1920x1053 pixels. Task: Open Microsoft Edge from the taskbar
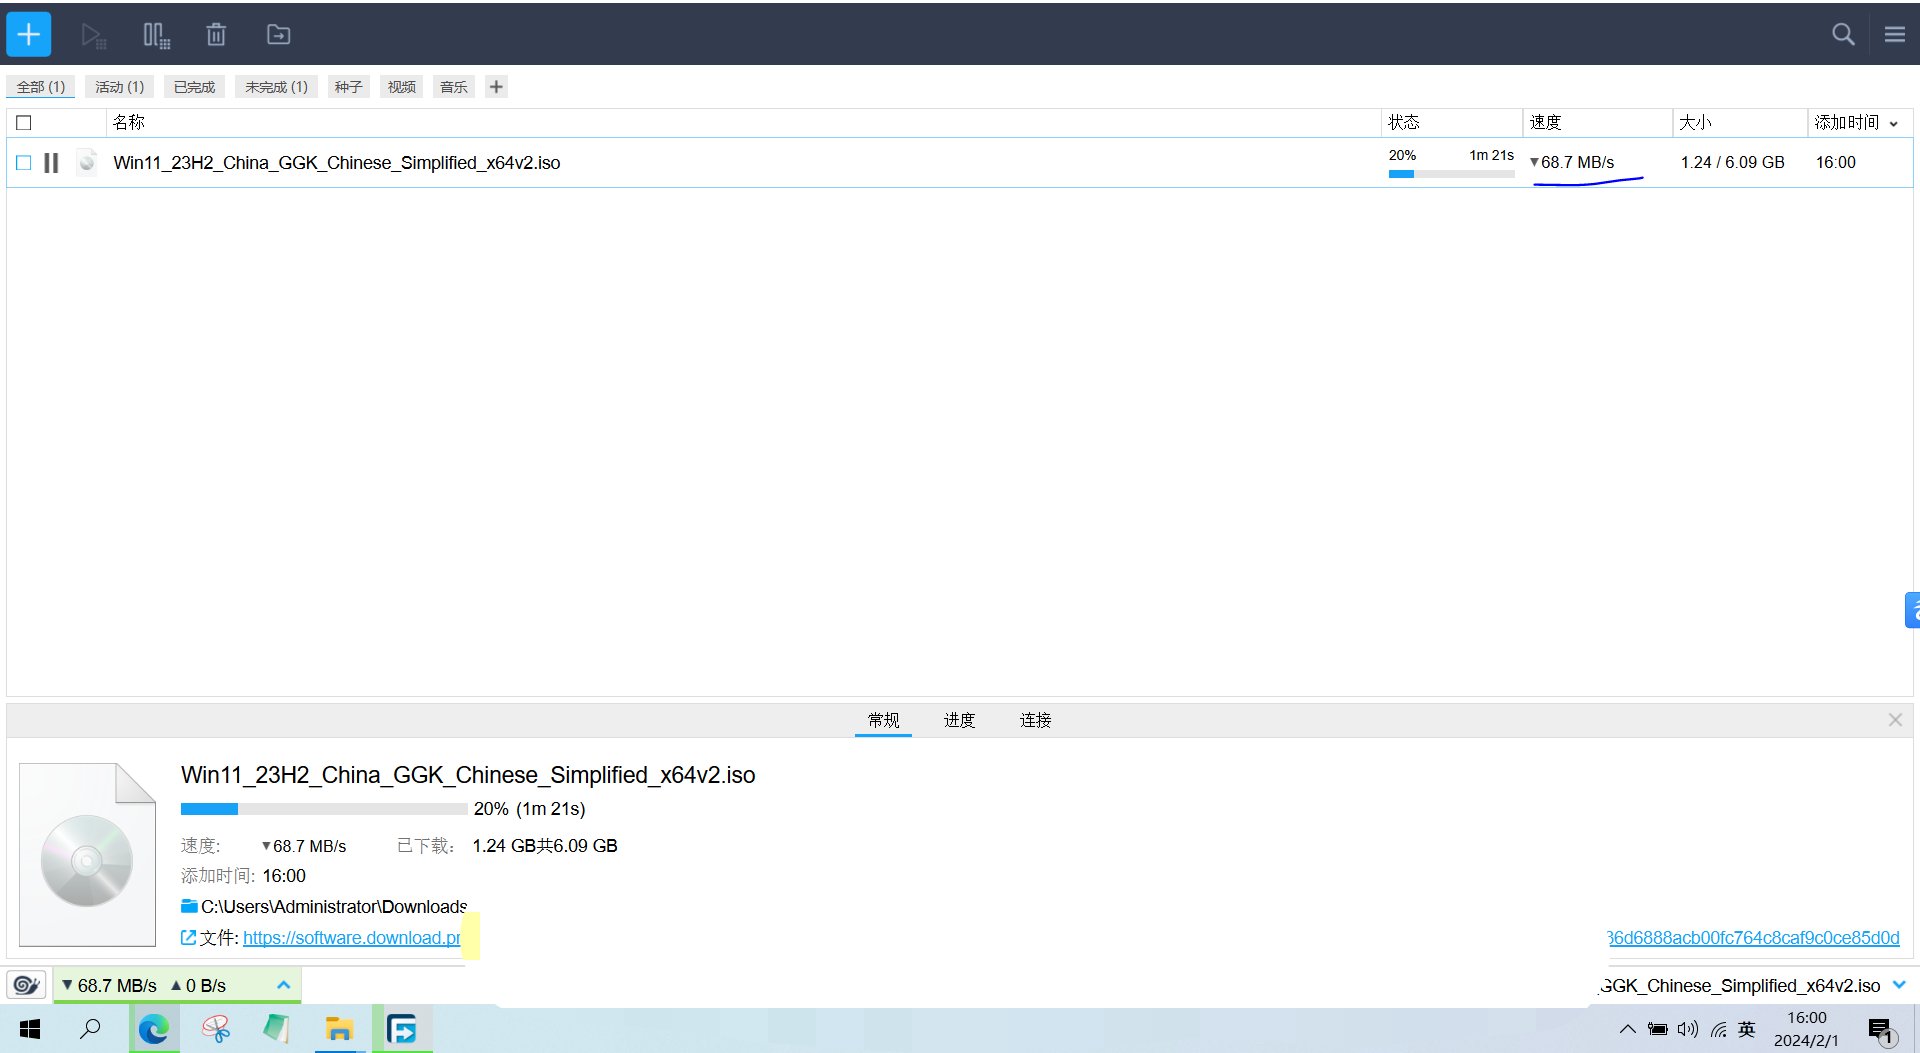(153, 1029)
